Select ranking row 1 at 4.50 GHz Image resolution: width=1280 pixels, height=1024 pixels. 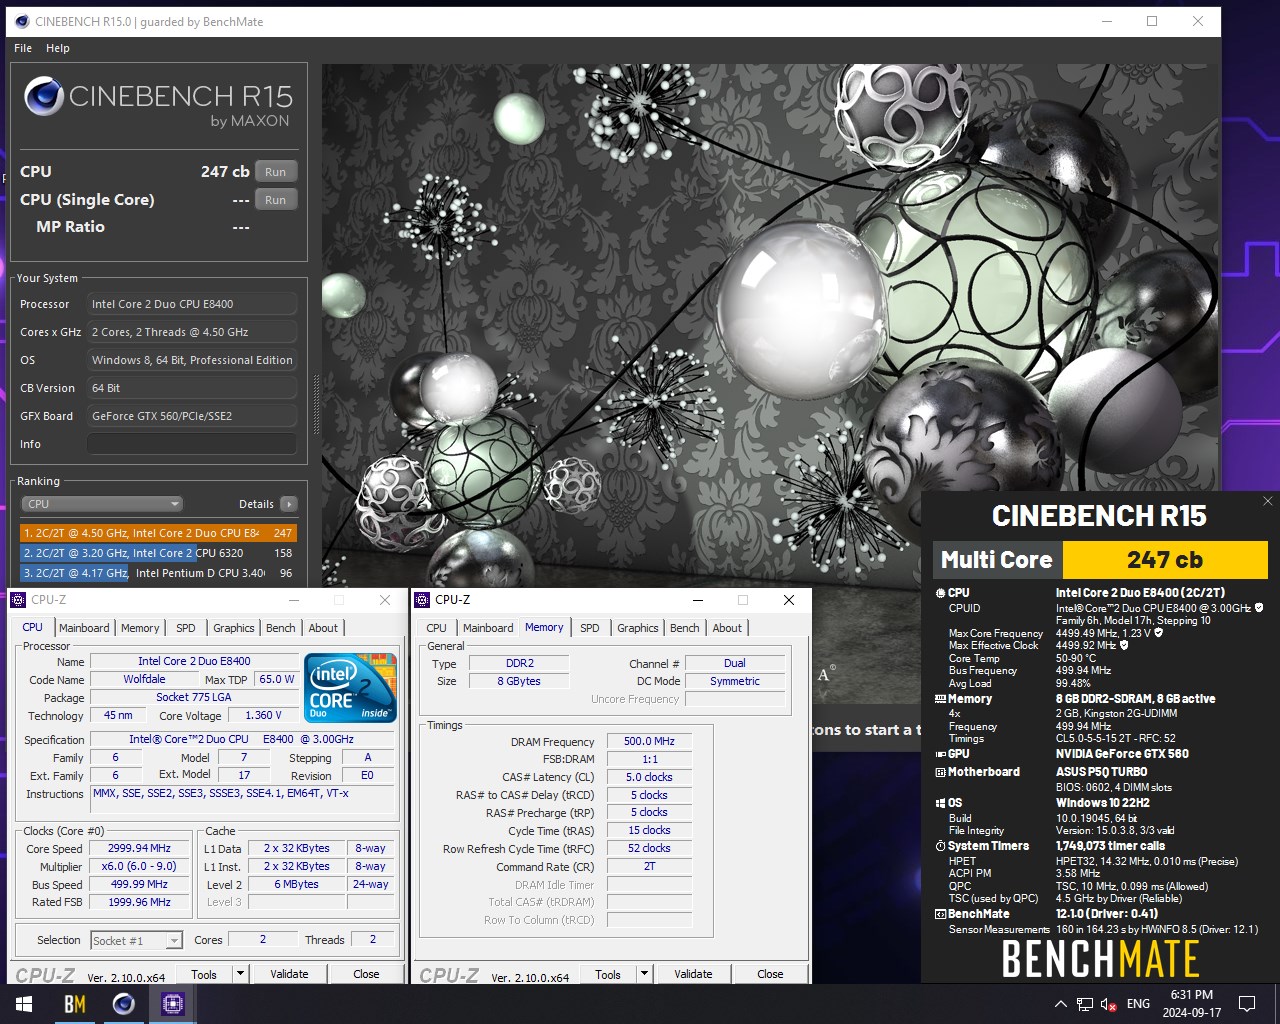click(158, 533)
